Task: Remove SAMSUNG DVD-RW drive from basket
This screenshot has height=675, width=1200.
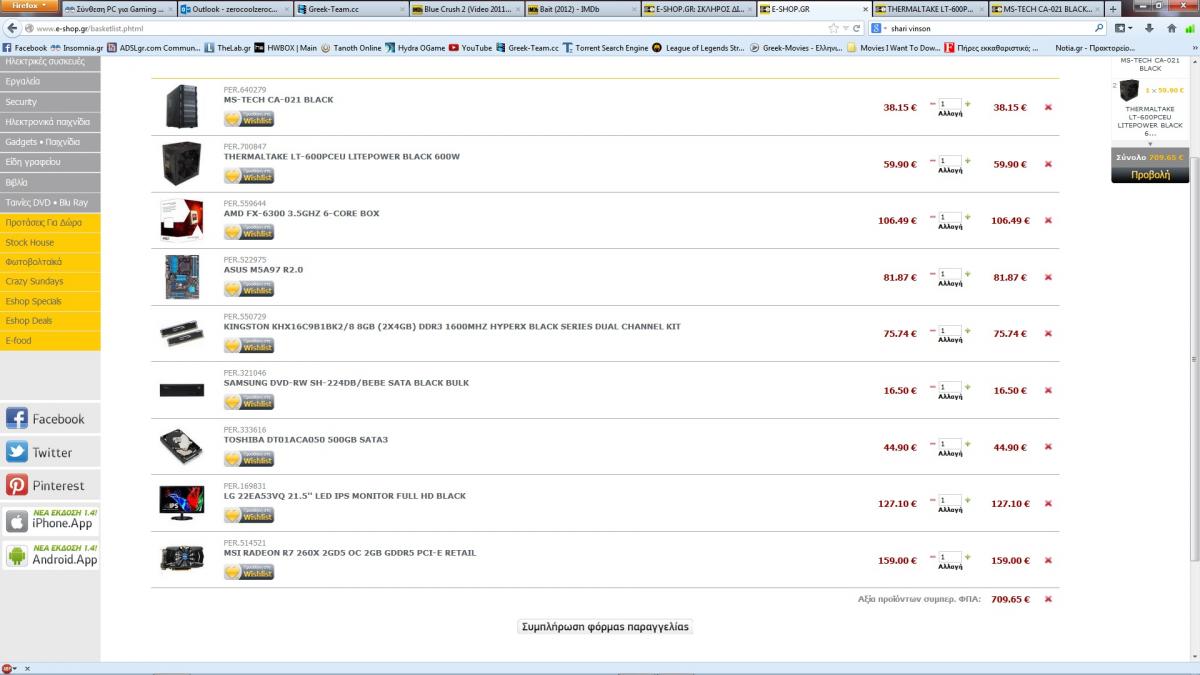Action: click(1048, 391)
